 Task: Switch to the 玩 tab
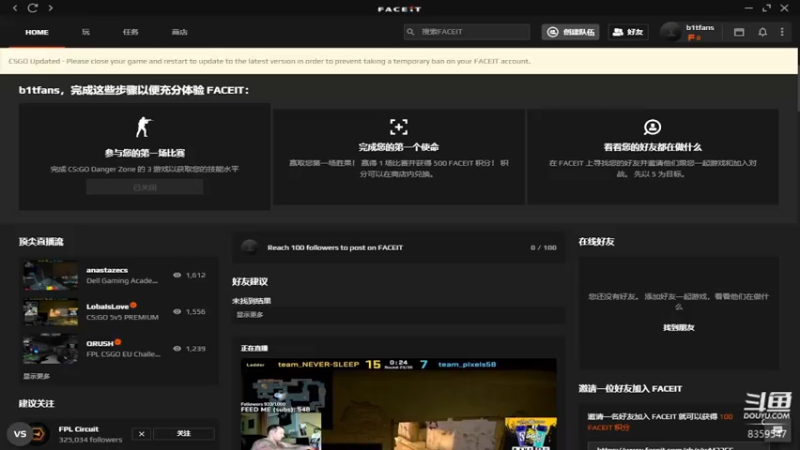tap(86, 32)
